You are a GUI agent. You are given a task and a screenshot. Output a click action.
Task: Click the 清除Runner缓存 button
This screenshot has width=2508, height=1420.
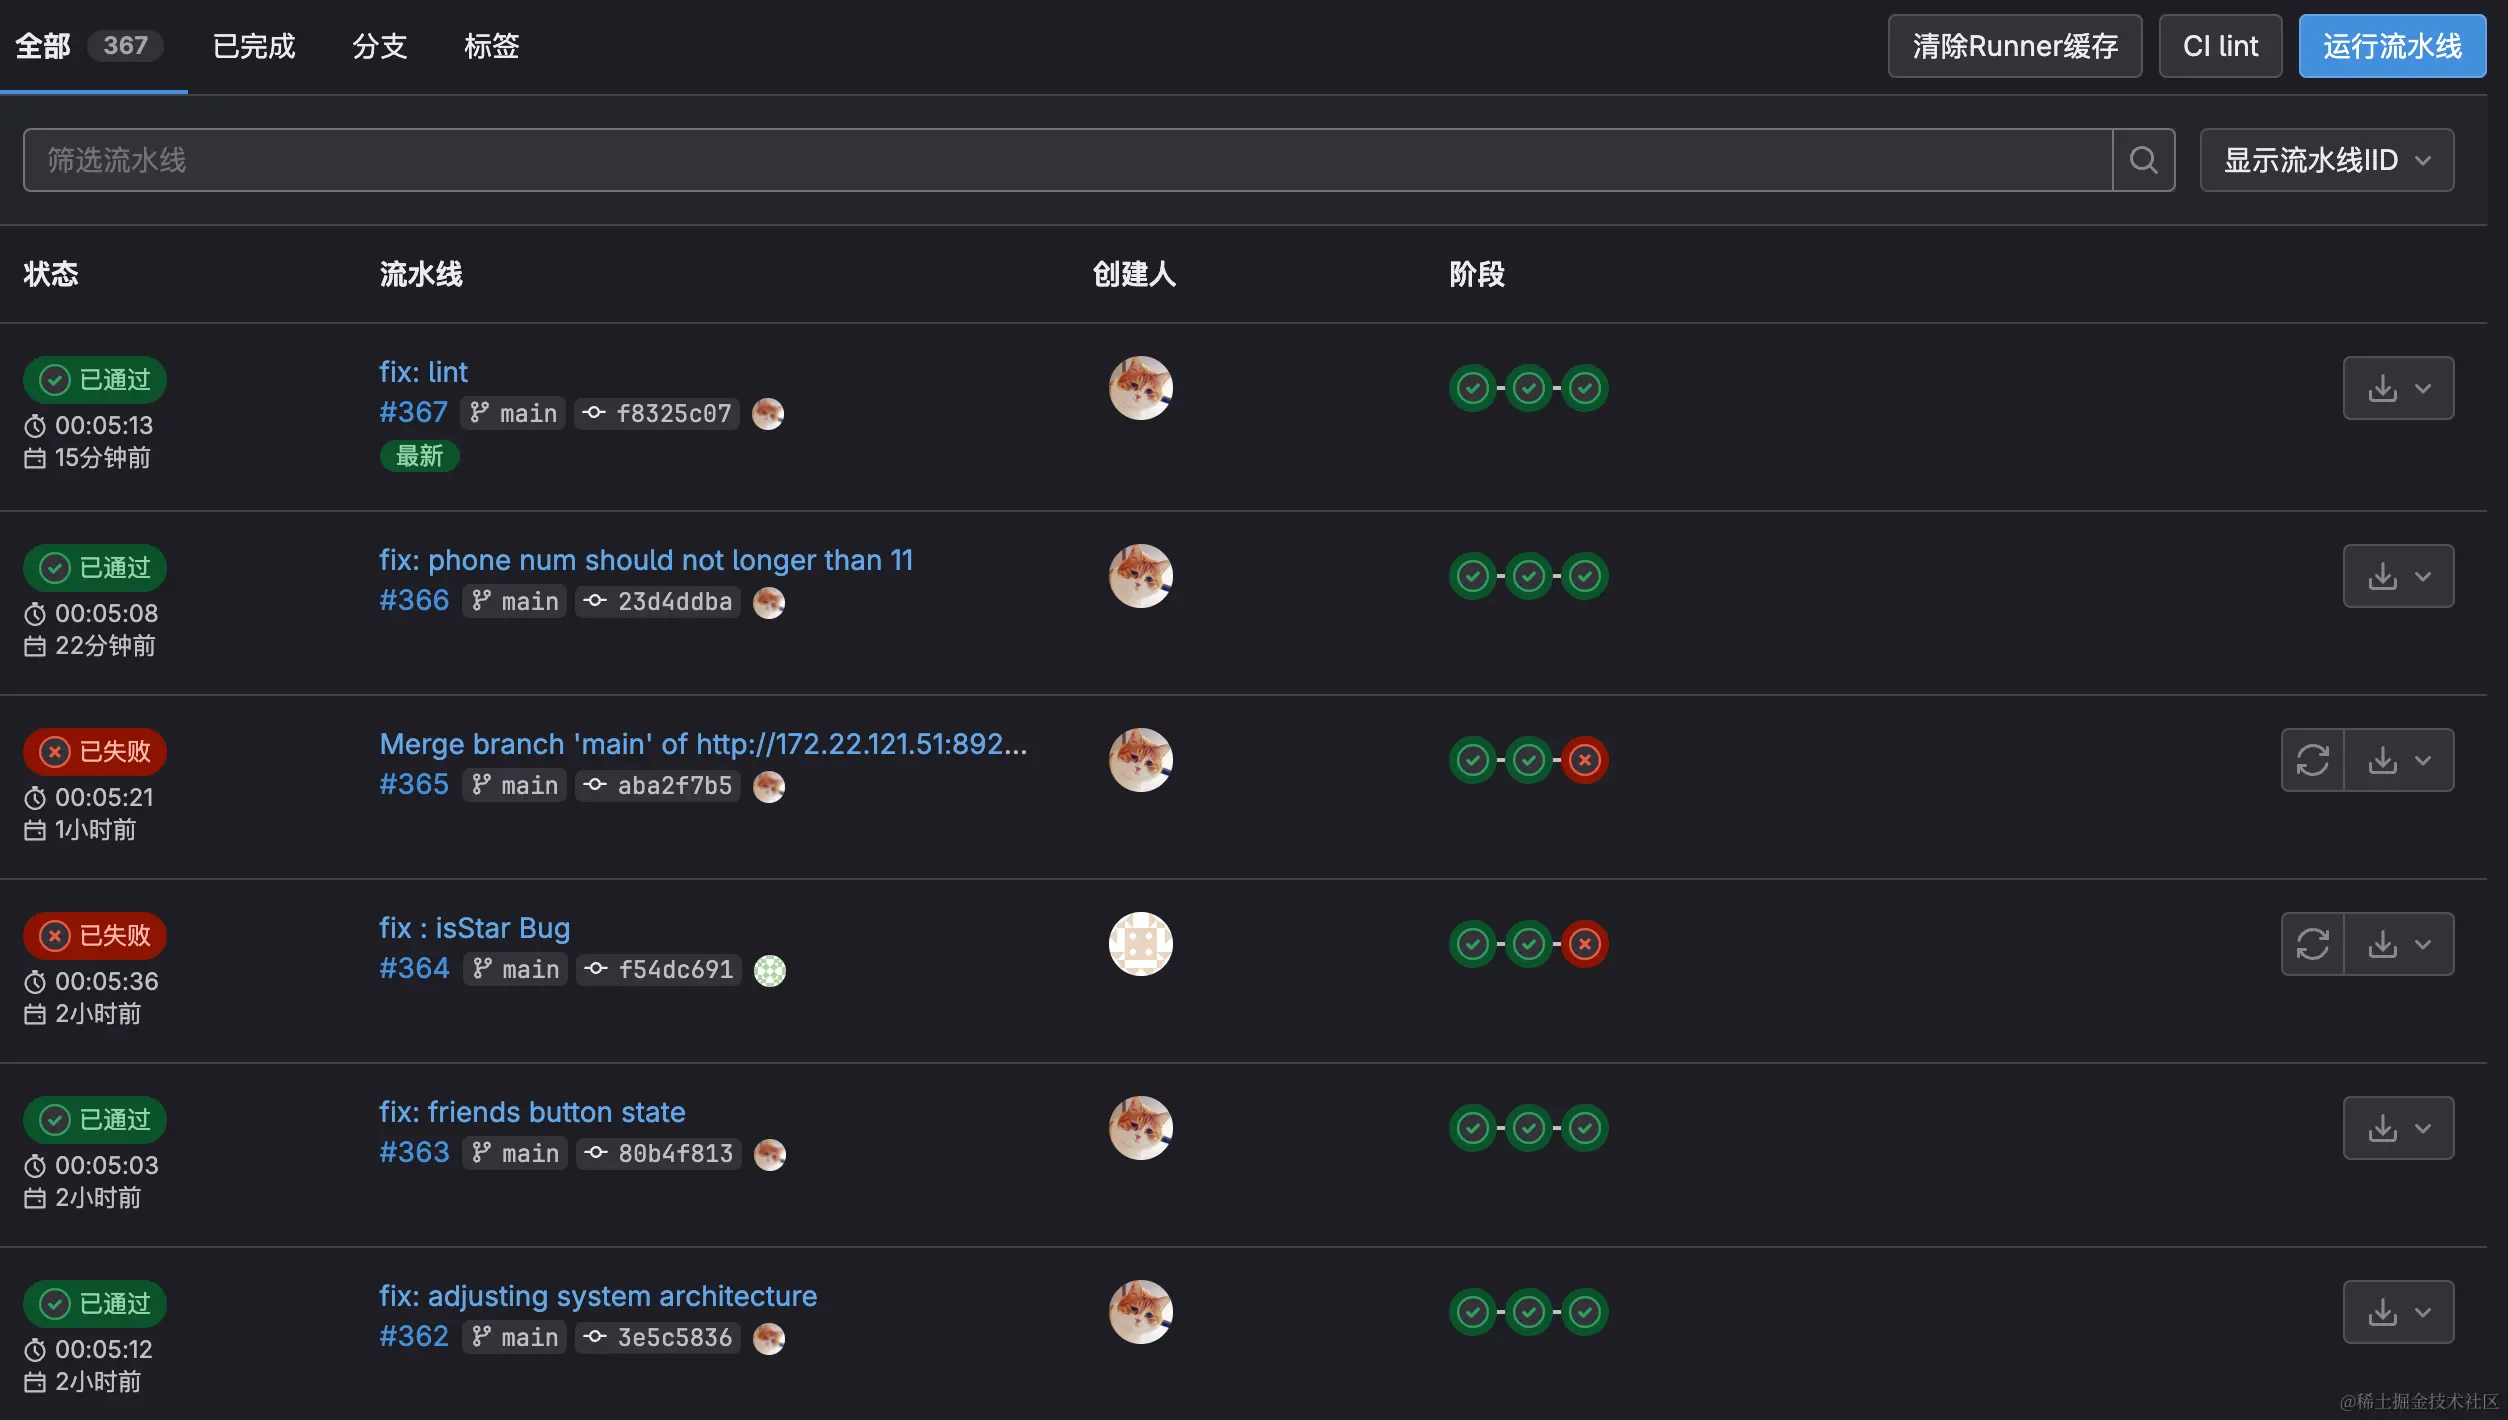[2014, 46]
